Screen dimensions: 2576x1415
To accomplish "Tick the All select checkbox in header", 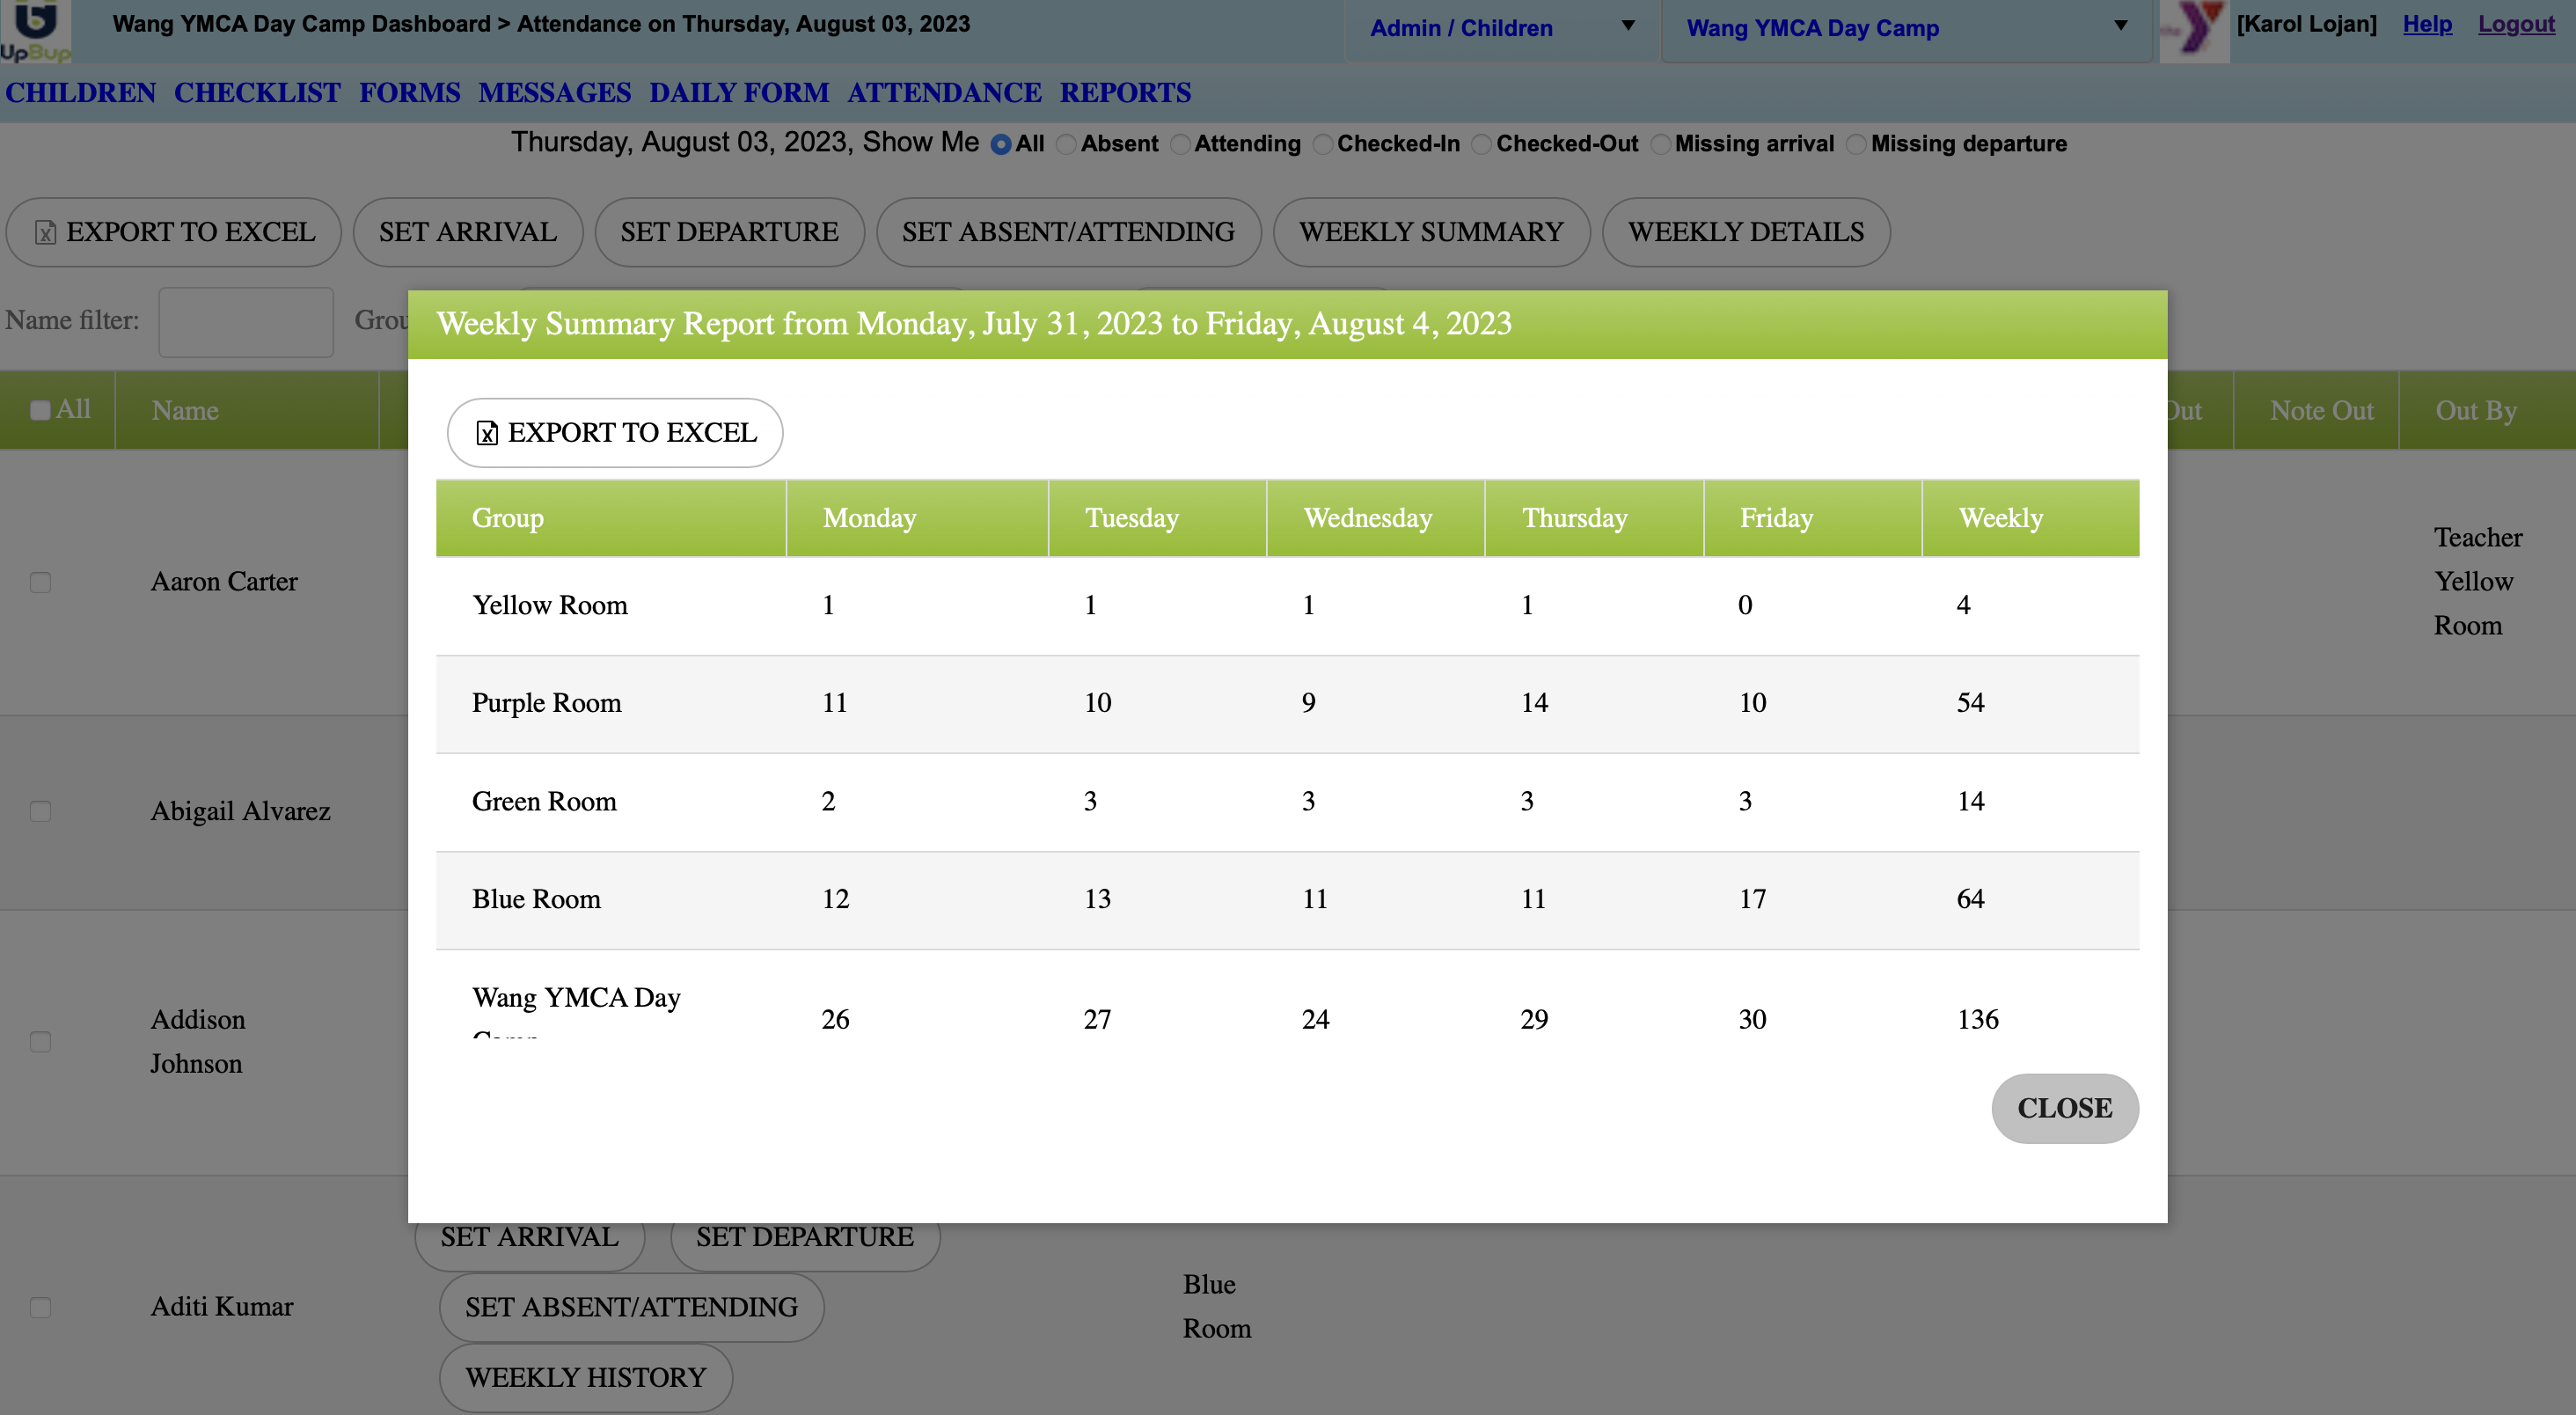I will click(x=40, y=411).
